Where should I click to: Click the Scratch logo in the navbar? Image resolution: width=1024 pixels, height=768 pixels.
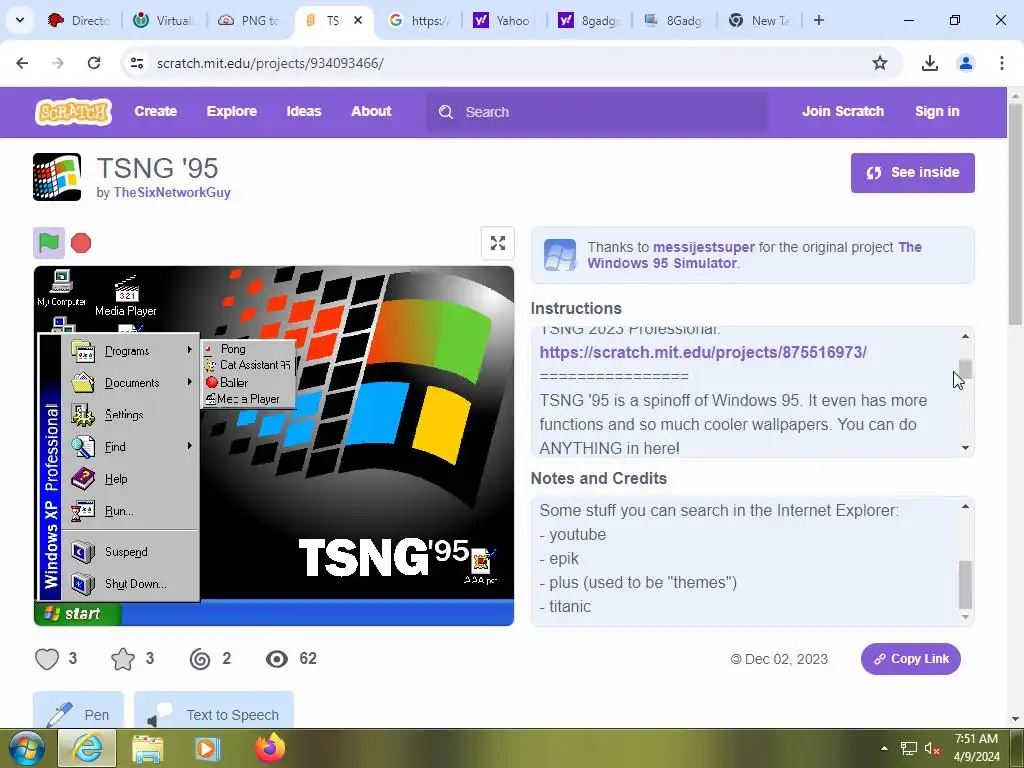(73, 112)
